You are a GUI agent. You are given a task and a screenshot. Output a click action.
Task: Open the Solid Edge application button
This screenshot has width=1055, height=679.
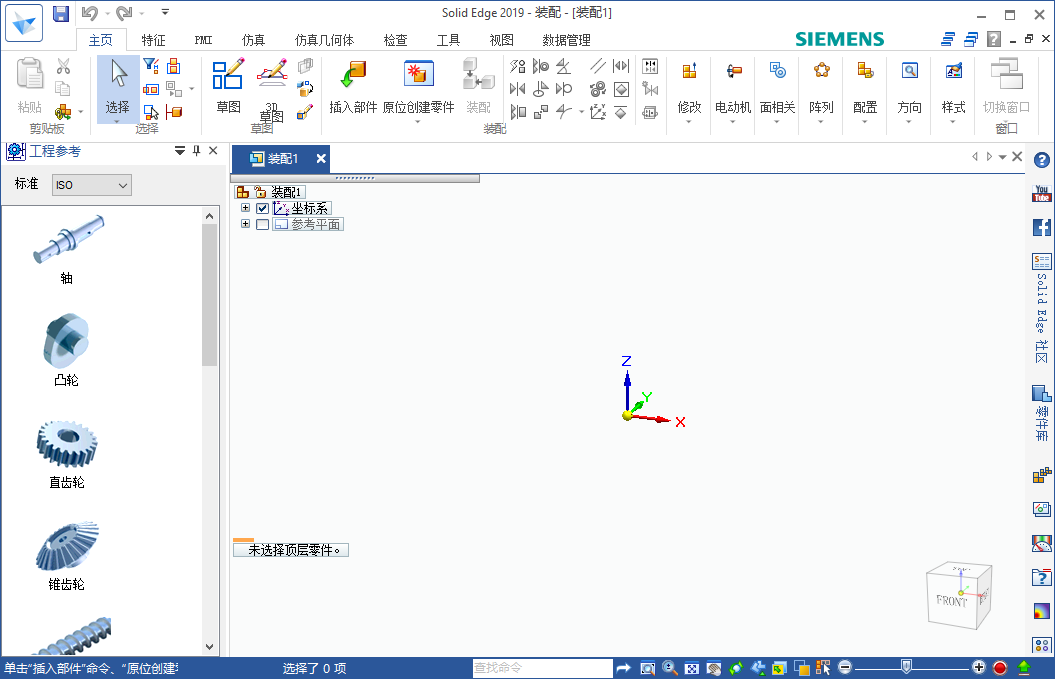(24, 24)
